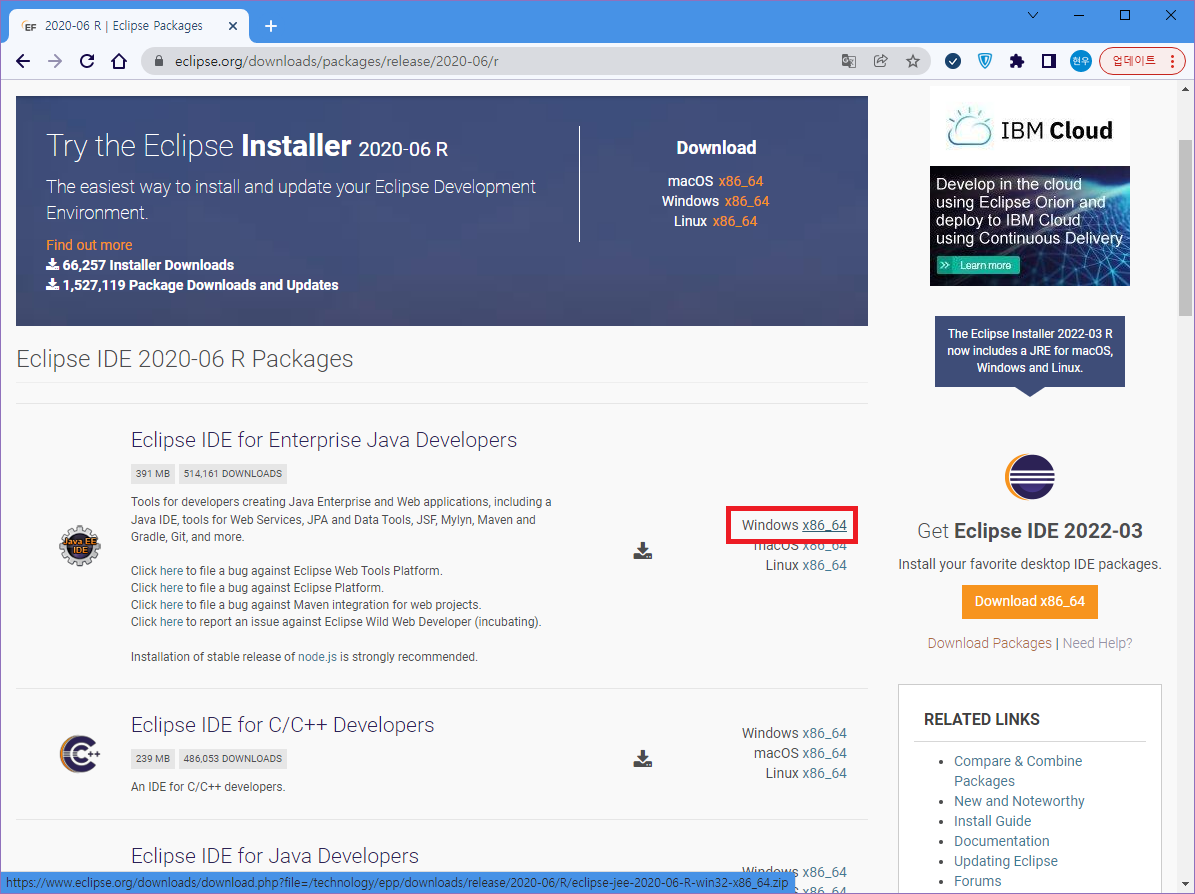Click the Eclipse Installer 2022-03 R JRE notice
The image size is (1195, 894).
[1030, 351]
